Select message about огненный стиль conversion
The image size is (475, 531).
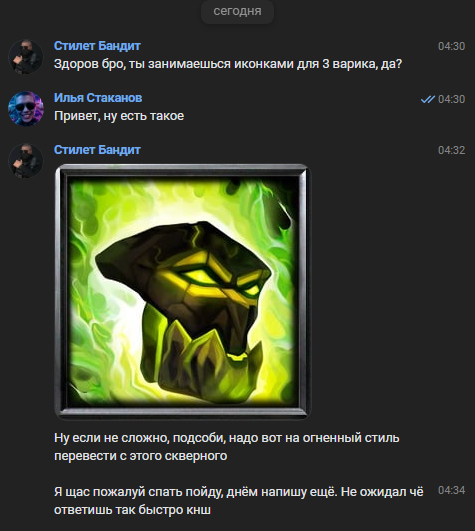pos(226,447)
